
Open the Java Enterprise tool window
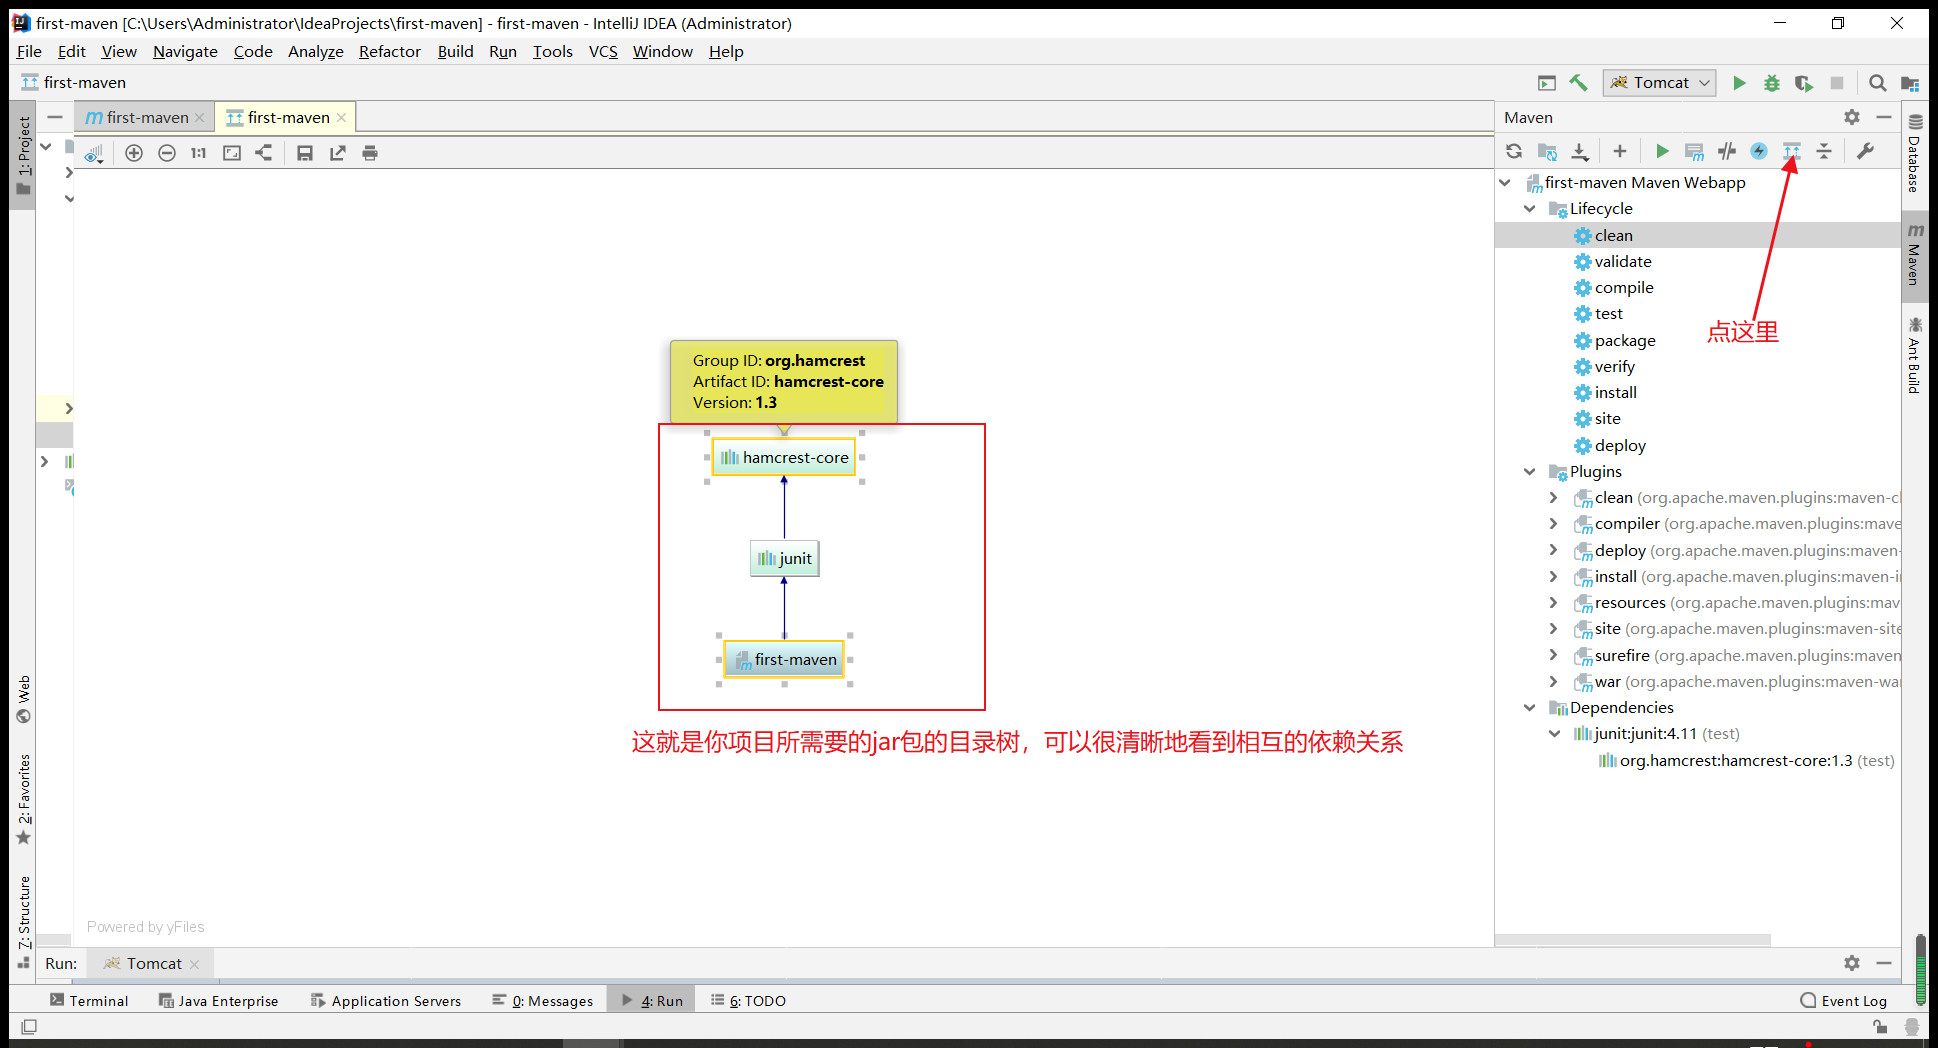(219, 1000)
